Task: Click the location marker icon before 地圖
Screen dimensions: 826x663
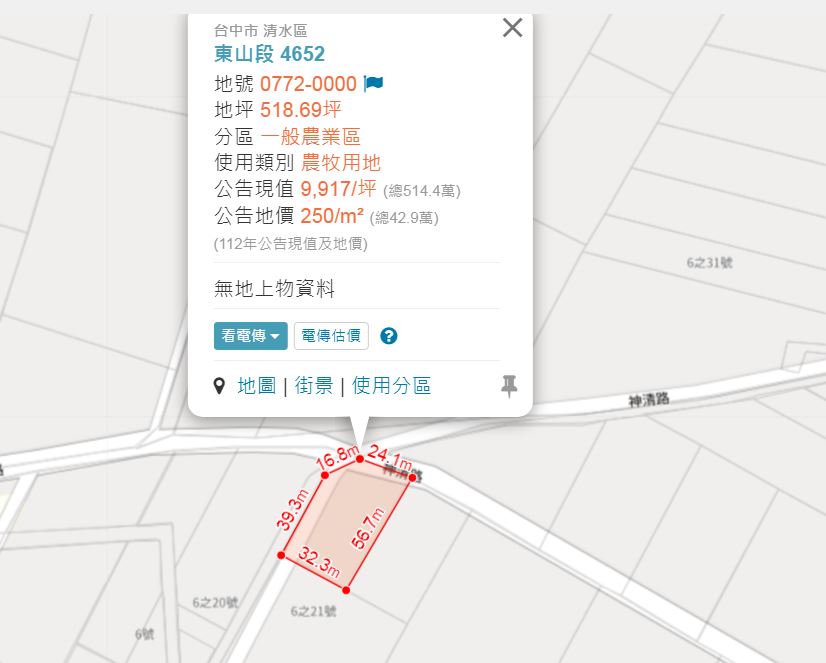Action: click(219, 385)
